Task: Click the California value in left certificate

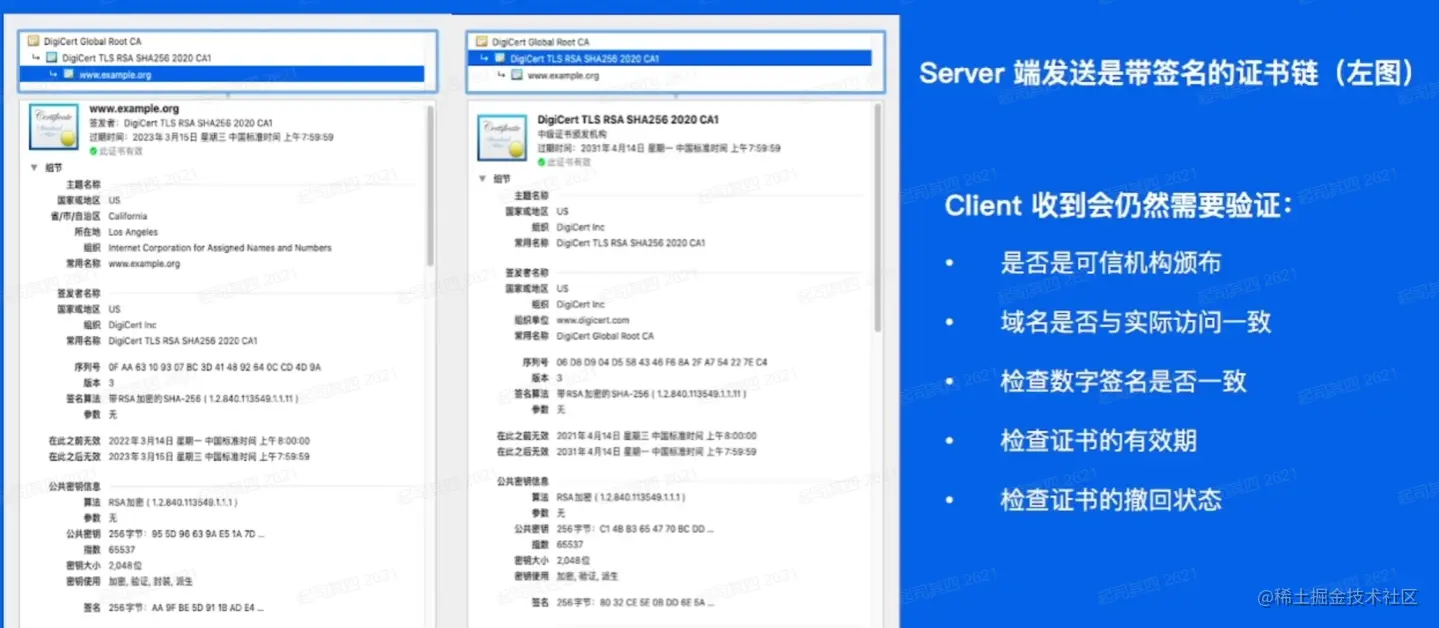Action: 128,216
